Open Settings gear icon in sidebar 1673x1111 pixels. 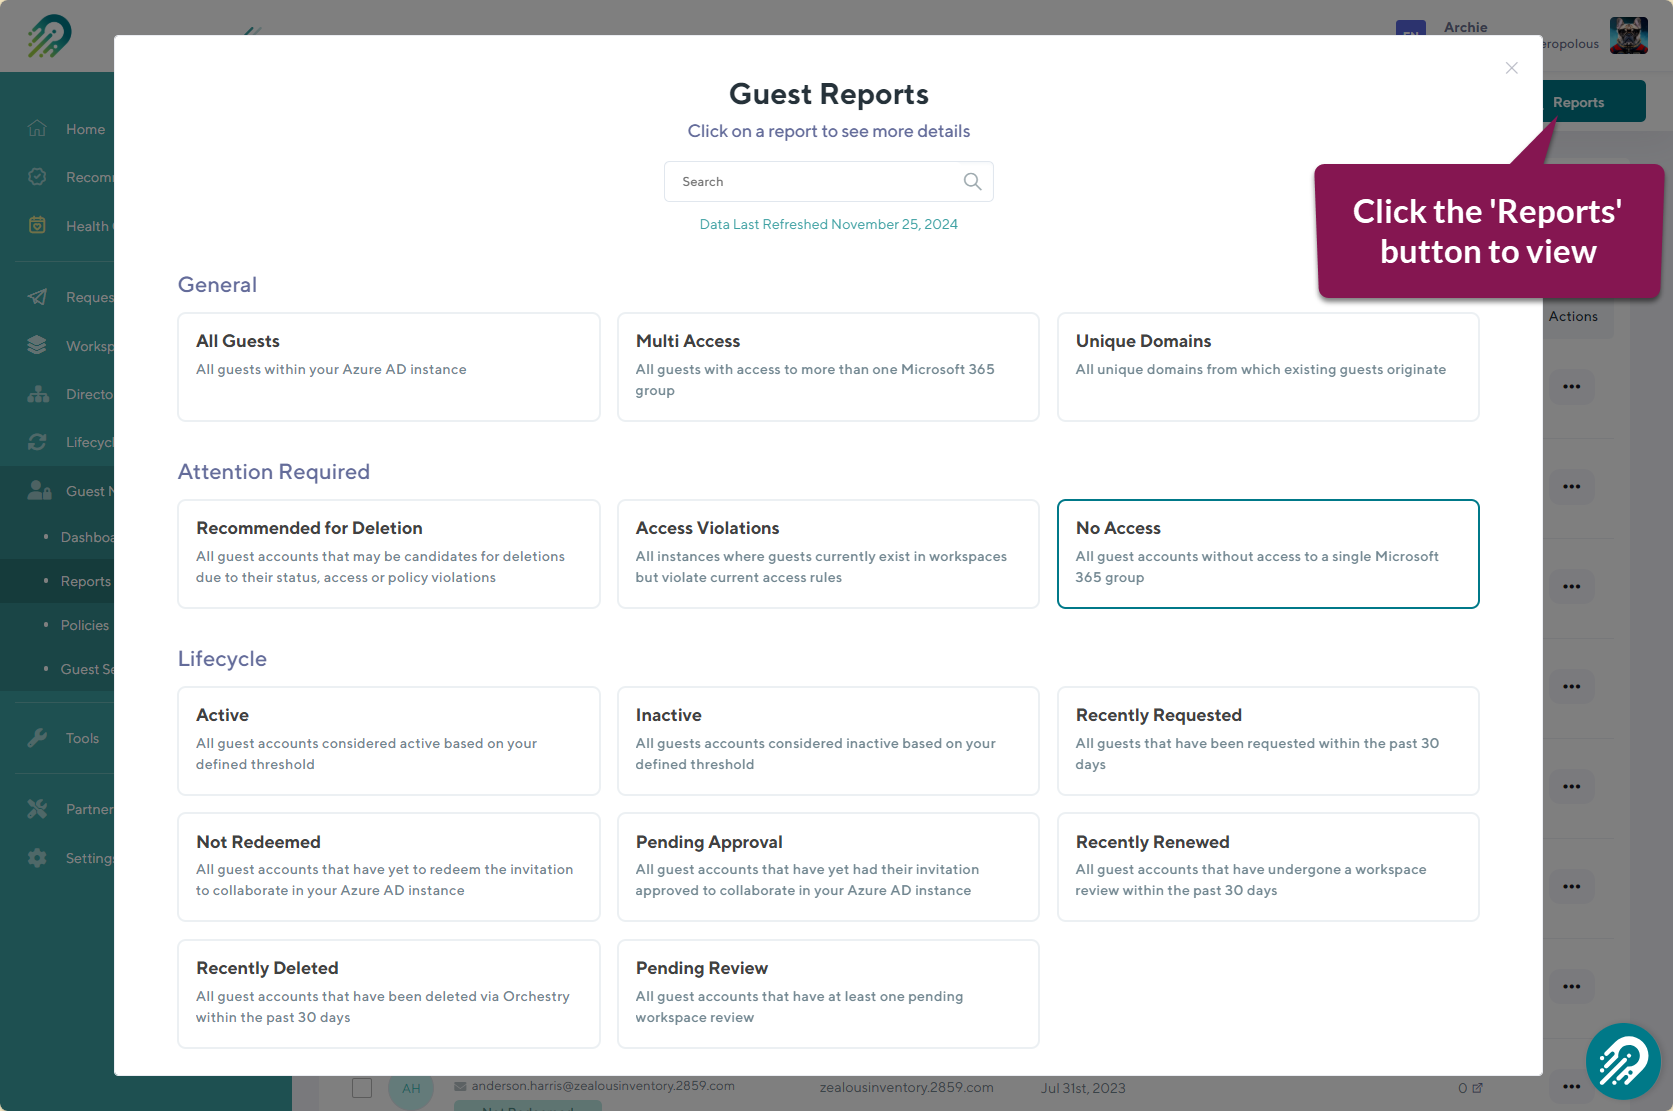coord(38,858)
